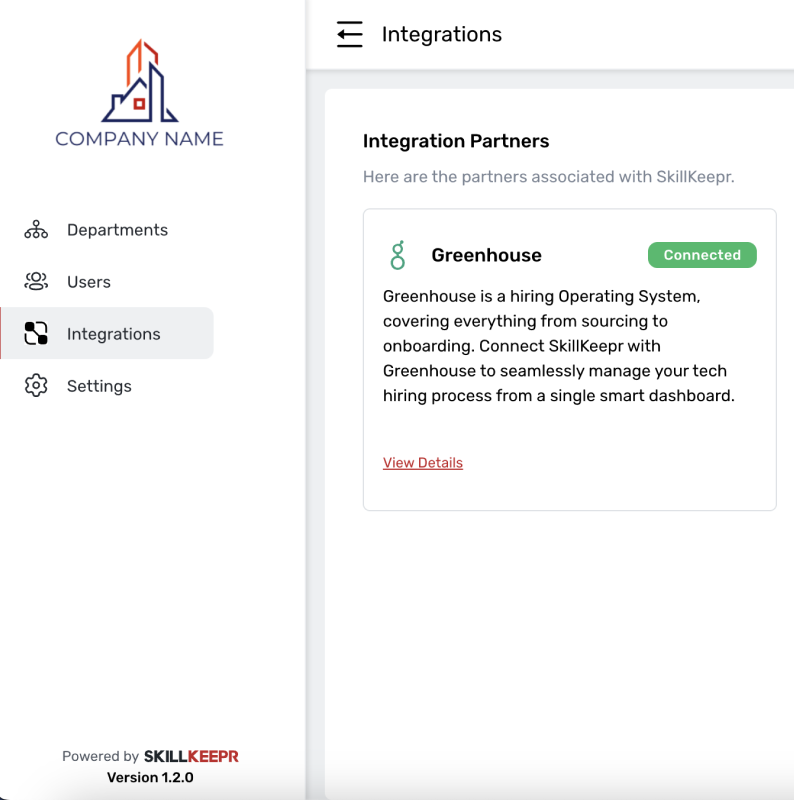This screenshot has width=794, height=800.
Task: Click the Integrations page title
Action: [x=442, y=34]
